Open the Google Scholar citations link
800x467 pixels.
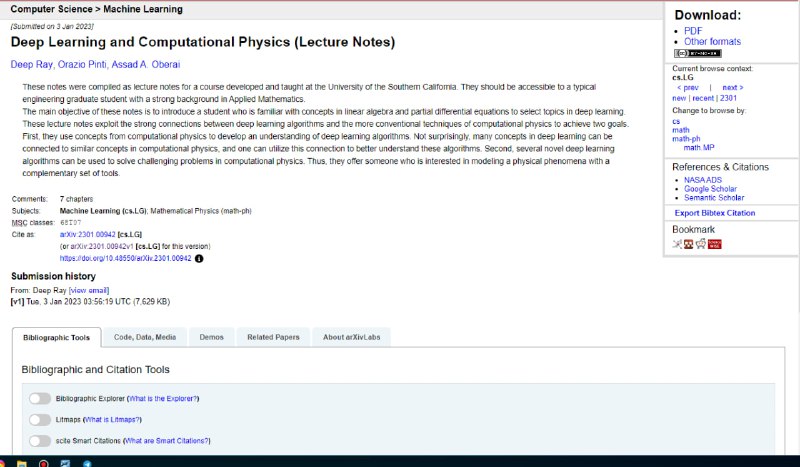(710, 189)
